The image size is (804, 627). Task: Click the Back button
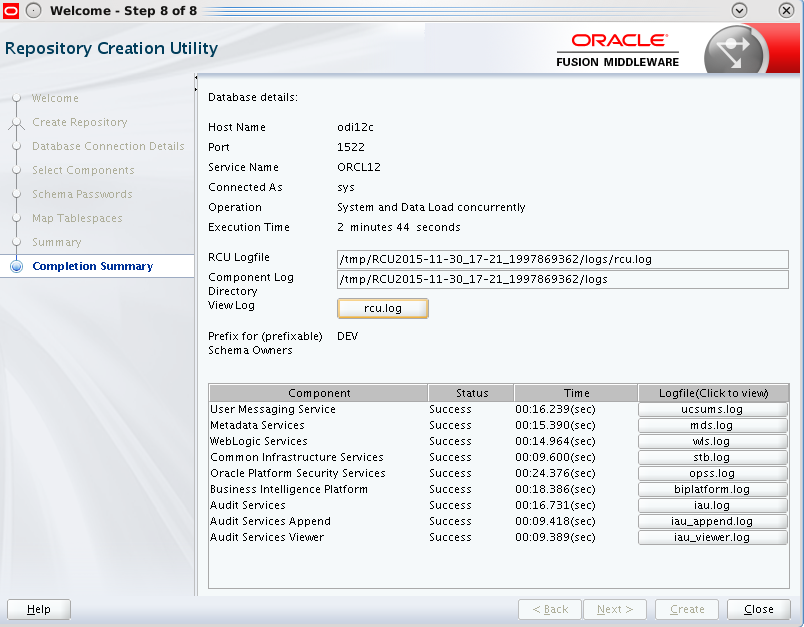(550, 609)
